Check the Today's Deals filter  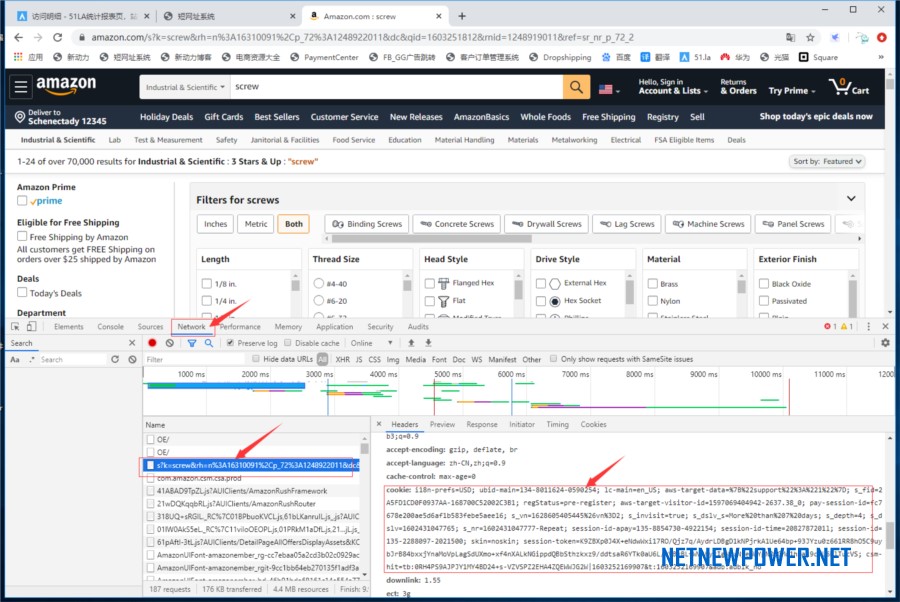coord(22,292)
